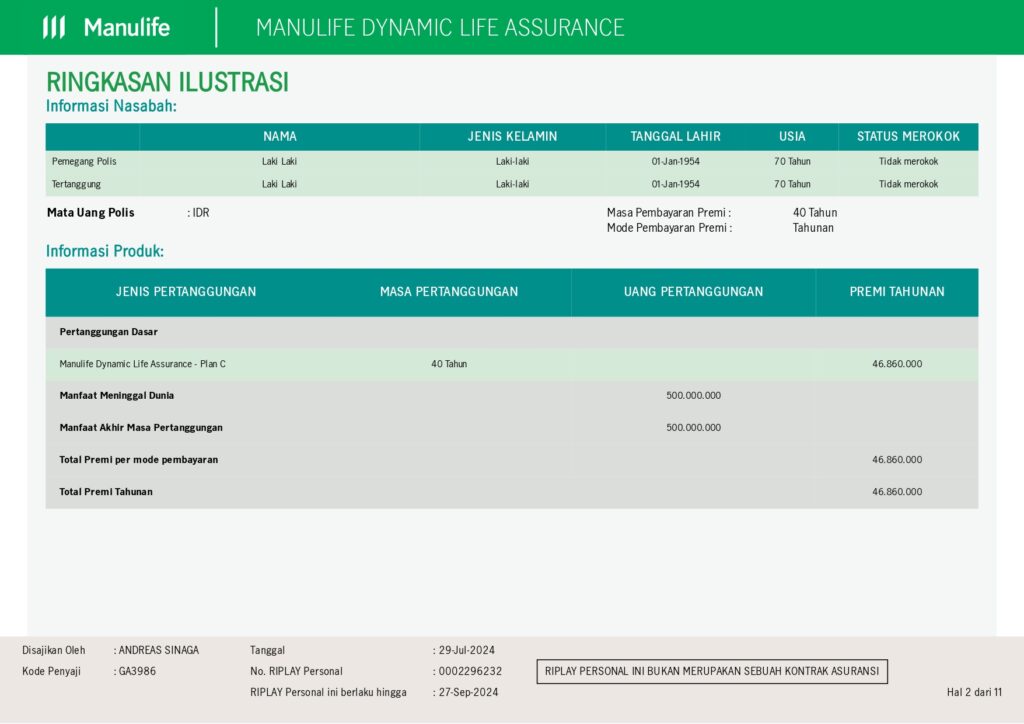Viewport: 1024px width, 724px height.
Task: Select the Tertanggung row label
Action: click(x=76, y=184)
